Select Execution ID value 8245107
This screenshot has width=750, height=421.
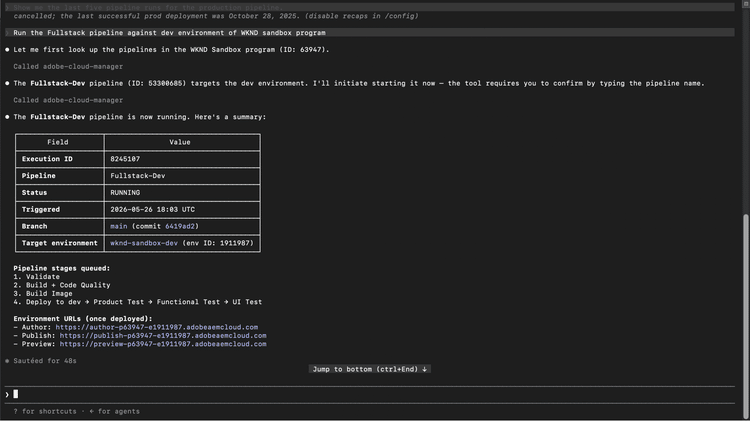125,159
